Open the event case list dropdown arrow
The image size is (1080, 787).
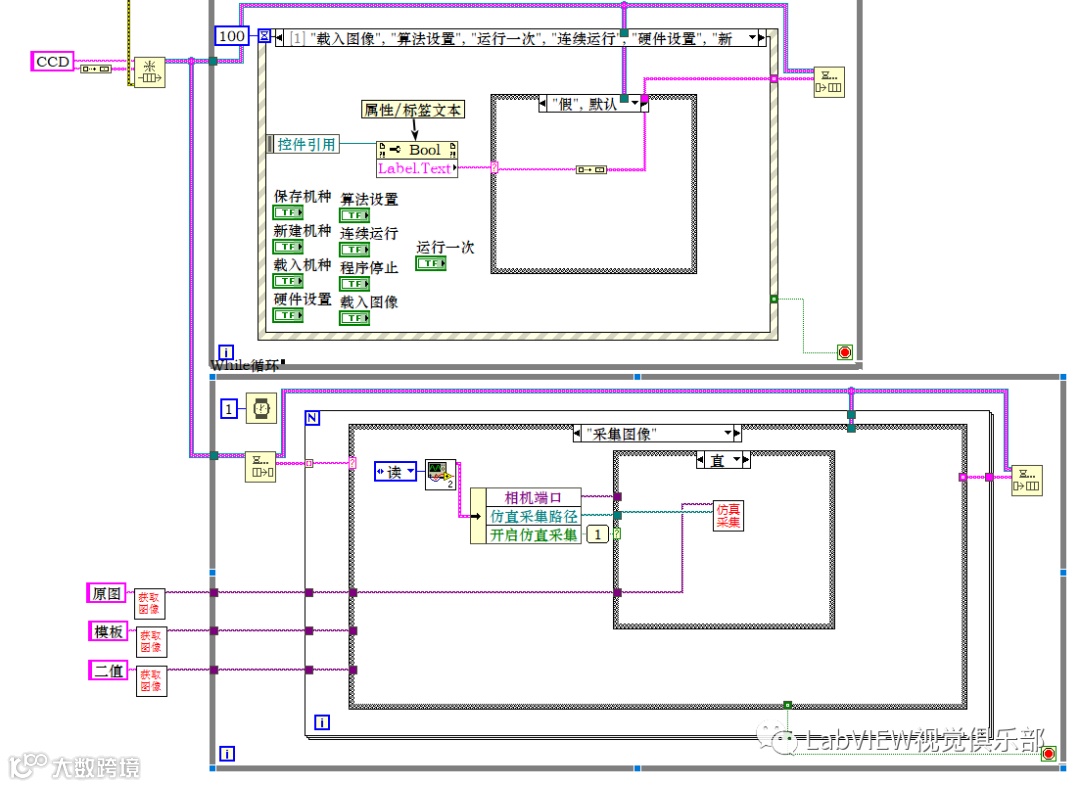point(753,38)
